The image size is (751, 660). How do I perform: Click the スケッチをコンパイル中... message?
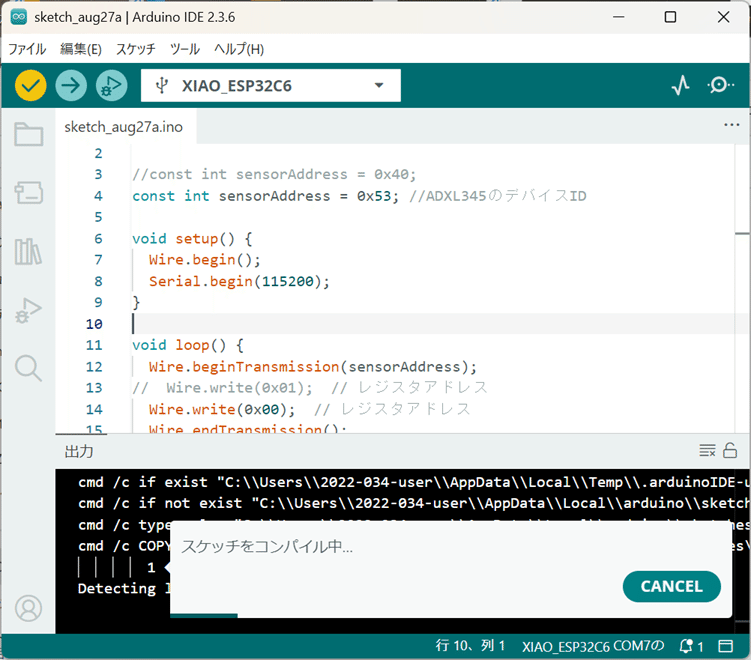(x=267, y=546)
